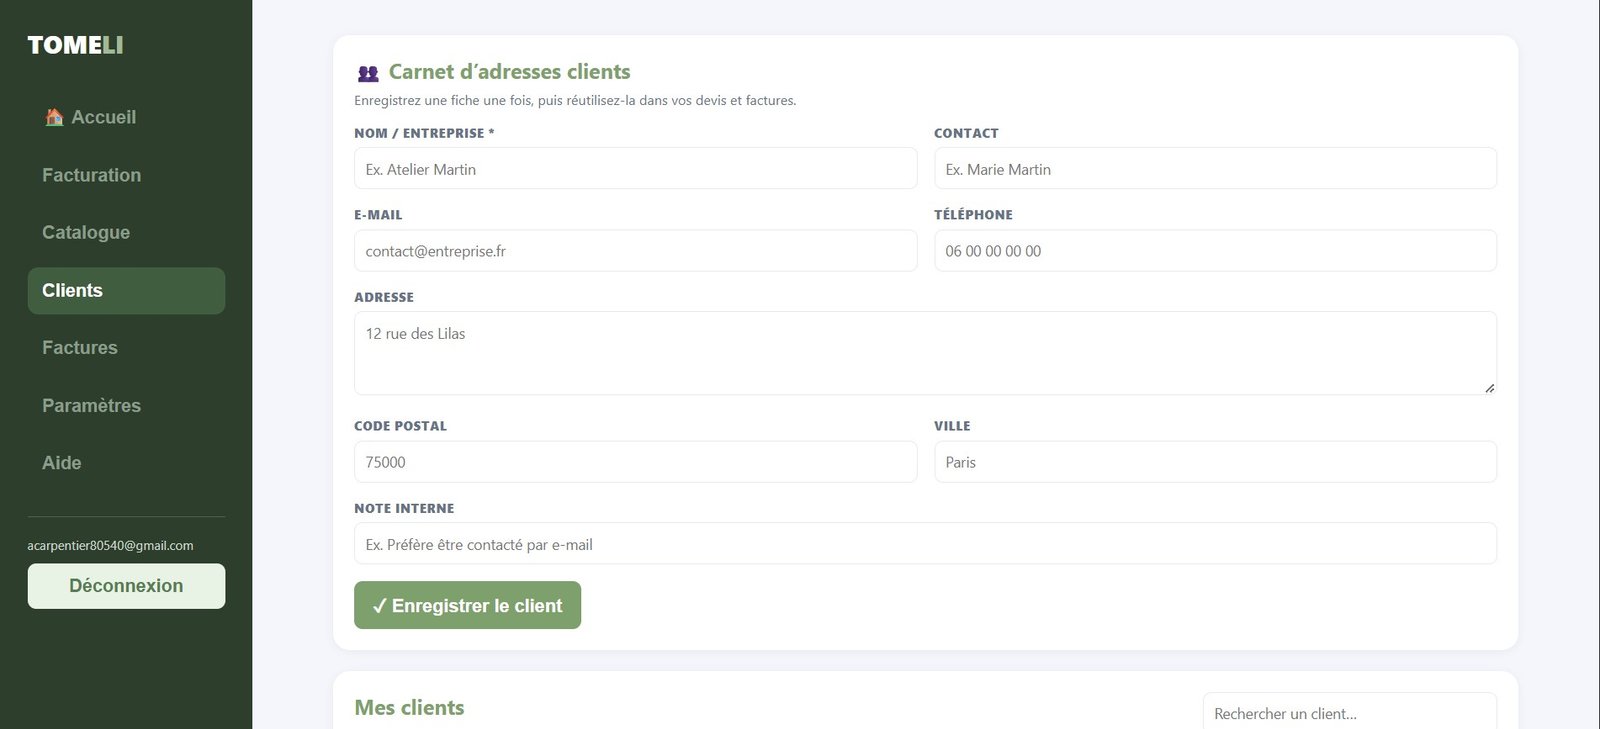Click inside the Adresse text area
Viewport: 1600px width, 729px height.
[x=925, y=353]
